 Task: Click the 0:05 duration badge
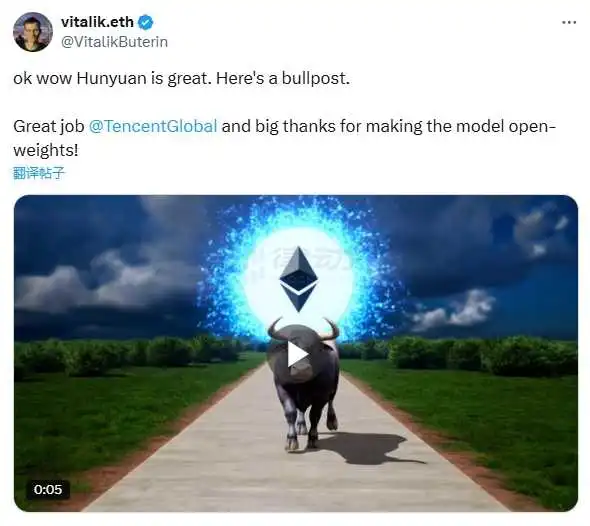click(x=48, y=490)
